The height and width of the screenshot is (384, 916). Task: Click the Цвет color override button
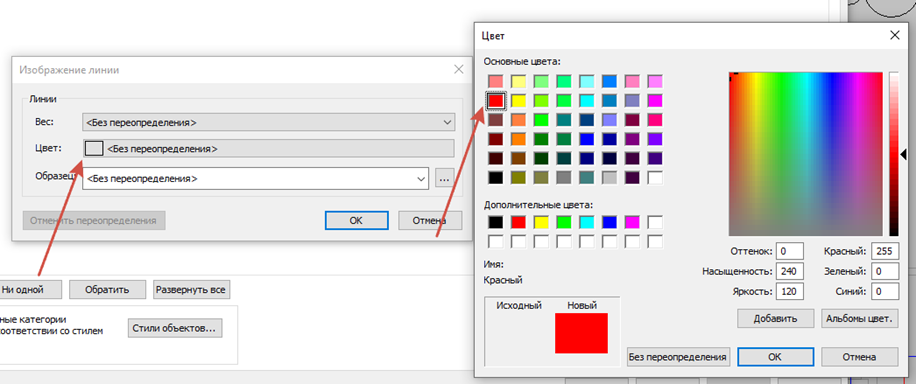(x=268, y=148)
